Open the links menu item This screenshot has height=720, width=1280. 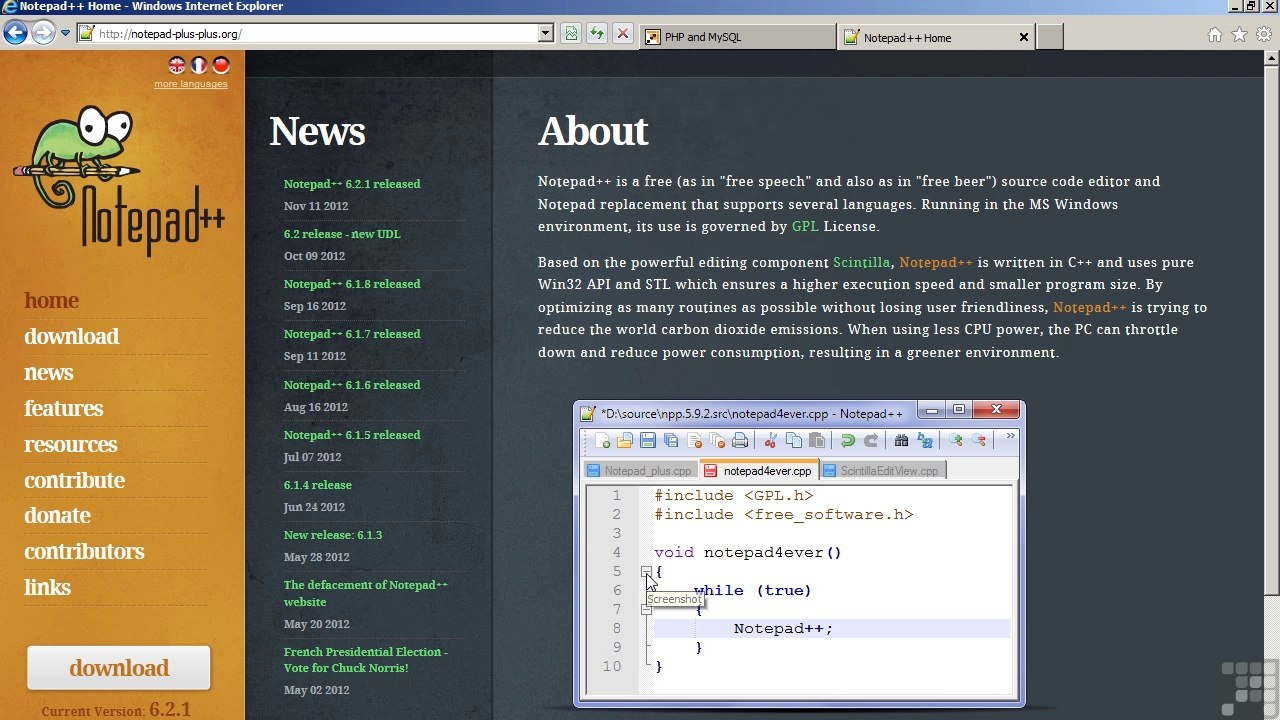click(48, 587)
